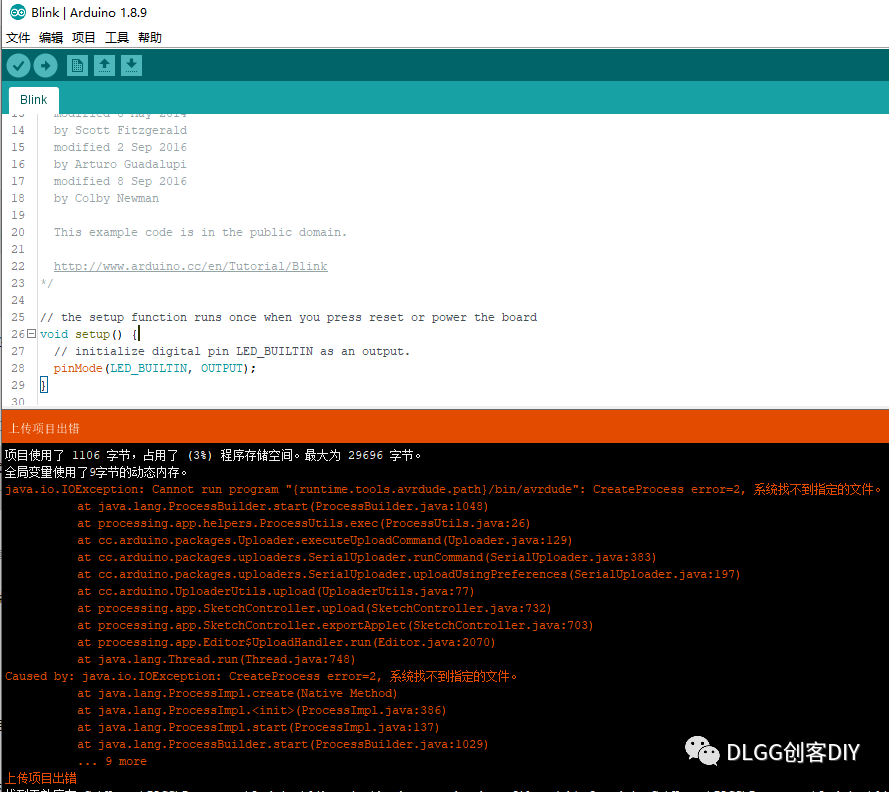Open the 编辑 menu
889x792 pixels.
pyautogui.click(x=50, y=37)
